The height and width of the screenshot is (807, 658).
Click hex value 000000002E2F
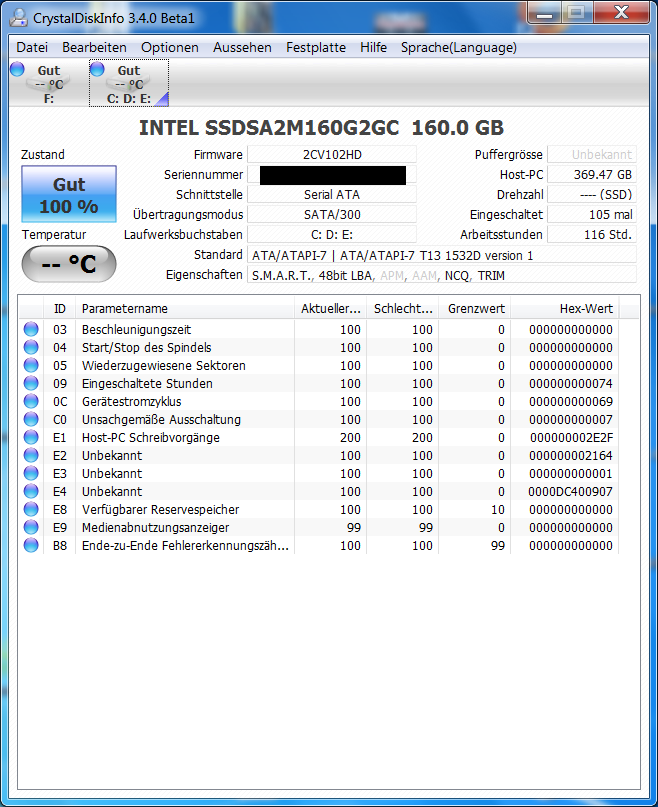(571, 437)
